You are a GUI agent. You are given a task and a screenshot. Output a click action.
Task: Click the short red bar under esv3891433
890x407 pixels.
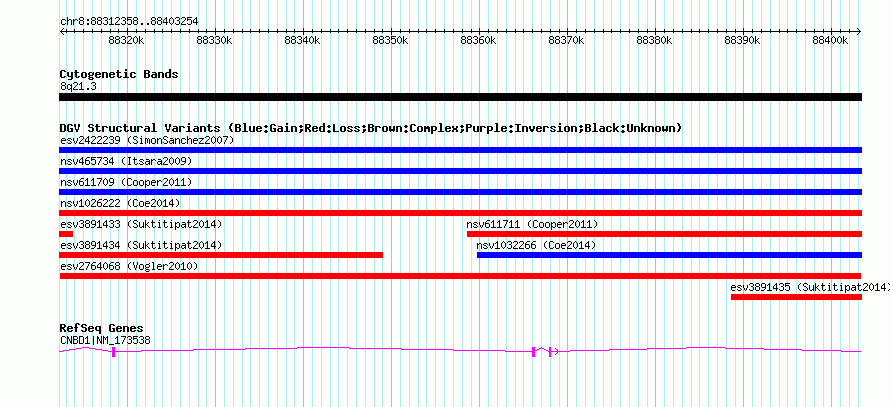66,234
